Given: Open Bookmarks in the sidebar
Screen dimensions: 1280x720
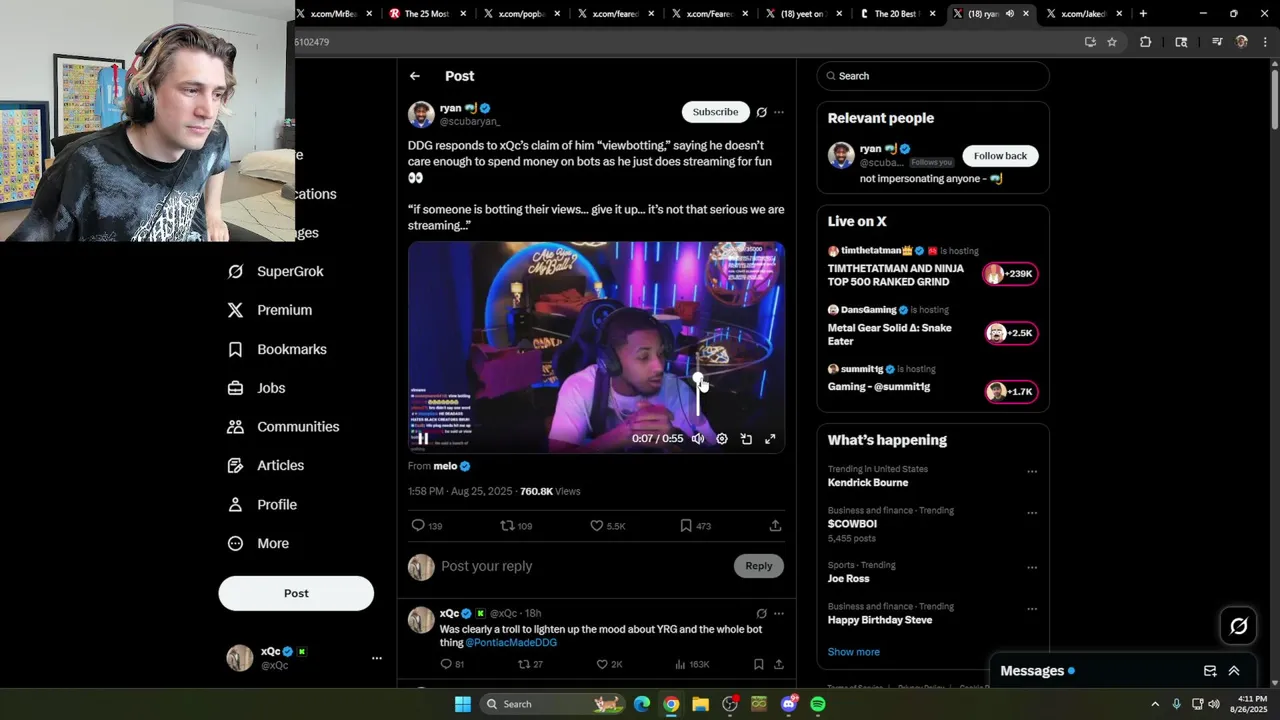Looking at the screenshot, I should tap(277, 349).
